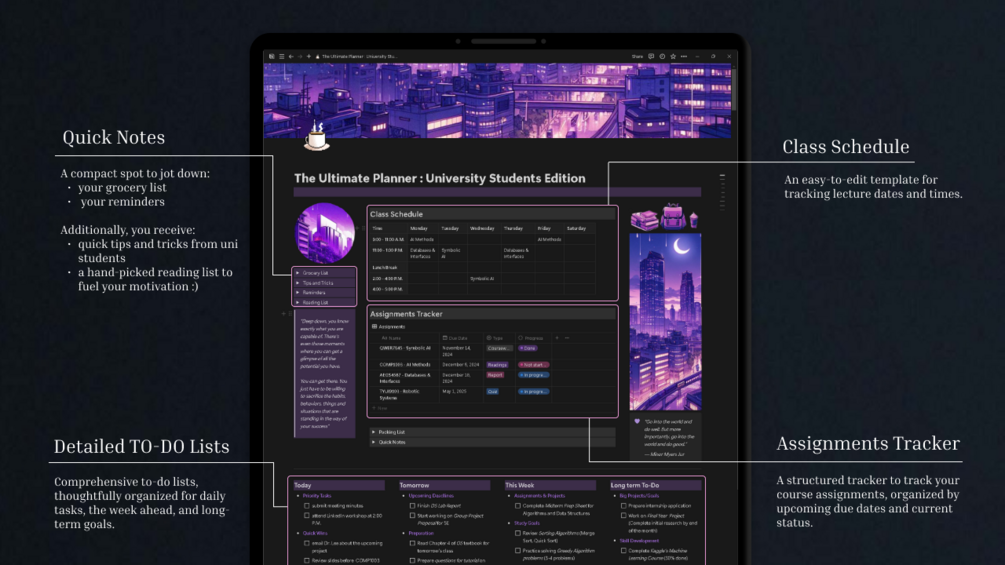Open 'Assignments & Projects' link under This Week

point(539,496)
